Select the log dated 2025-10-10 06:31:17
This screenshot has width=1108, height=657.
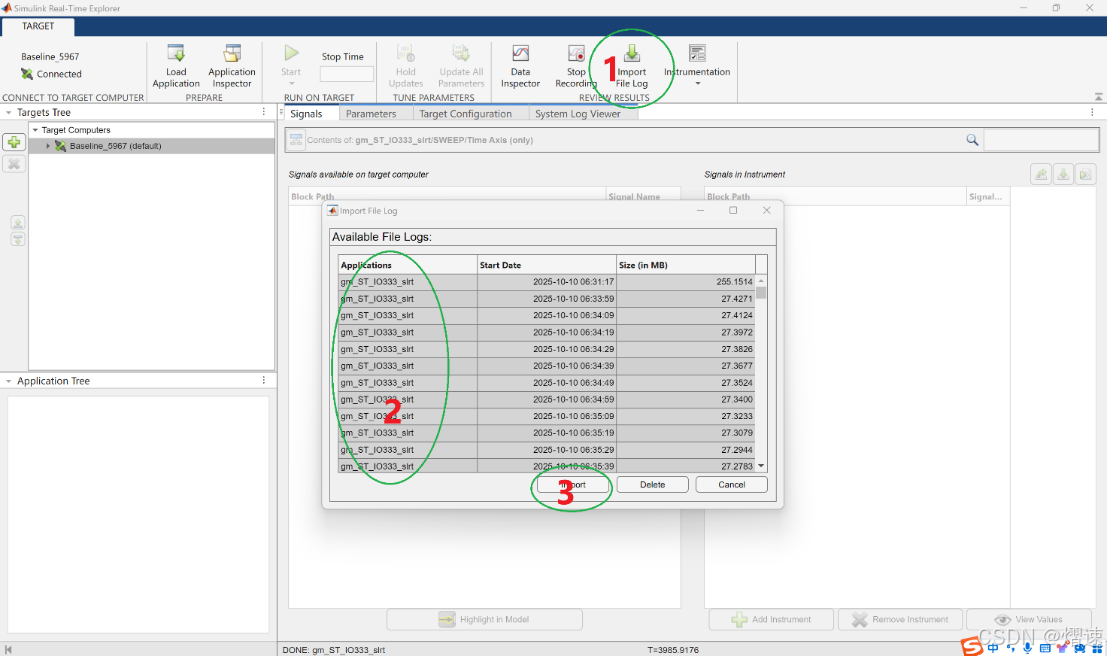pos(546,282)
